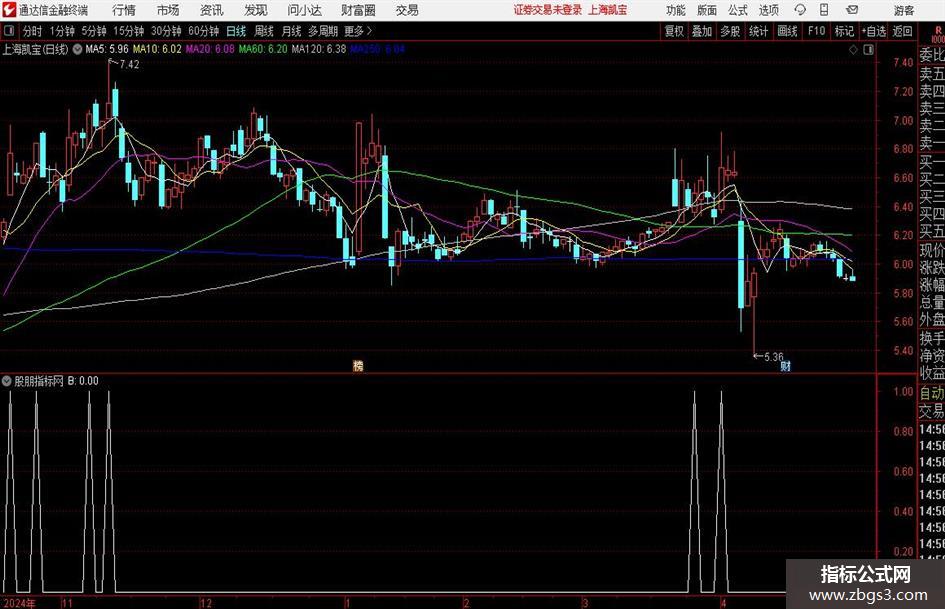945x609 pixels.
Task: Expand the MA indicator dropdown beside 上海凯宝(日线)
Action: (x=77, y=49)
